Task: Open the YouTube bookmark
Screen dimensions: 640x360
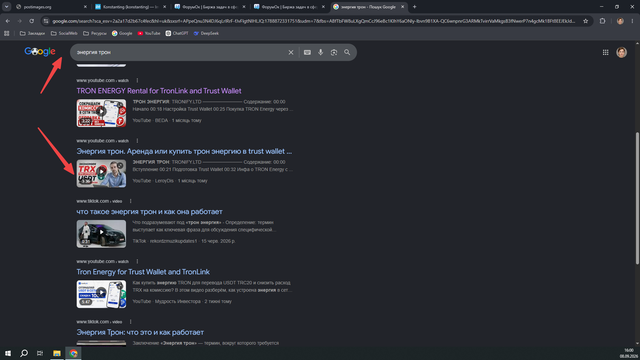Action: [149, 33]
